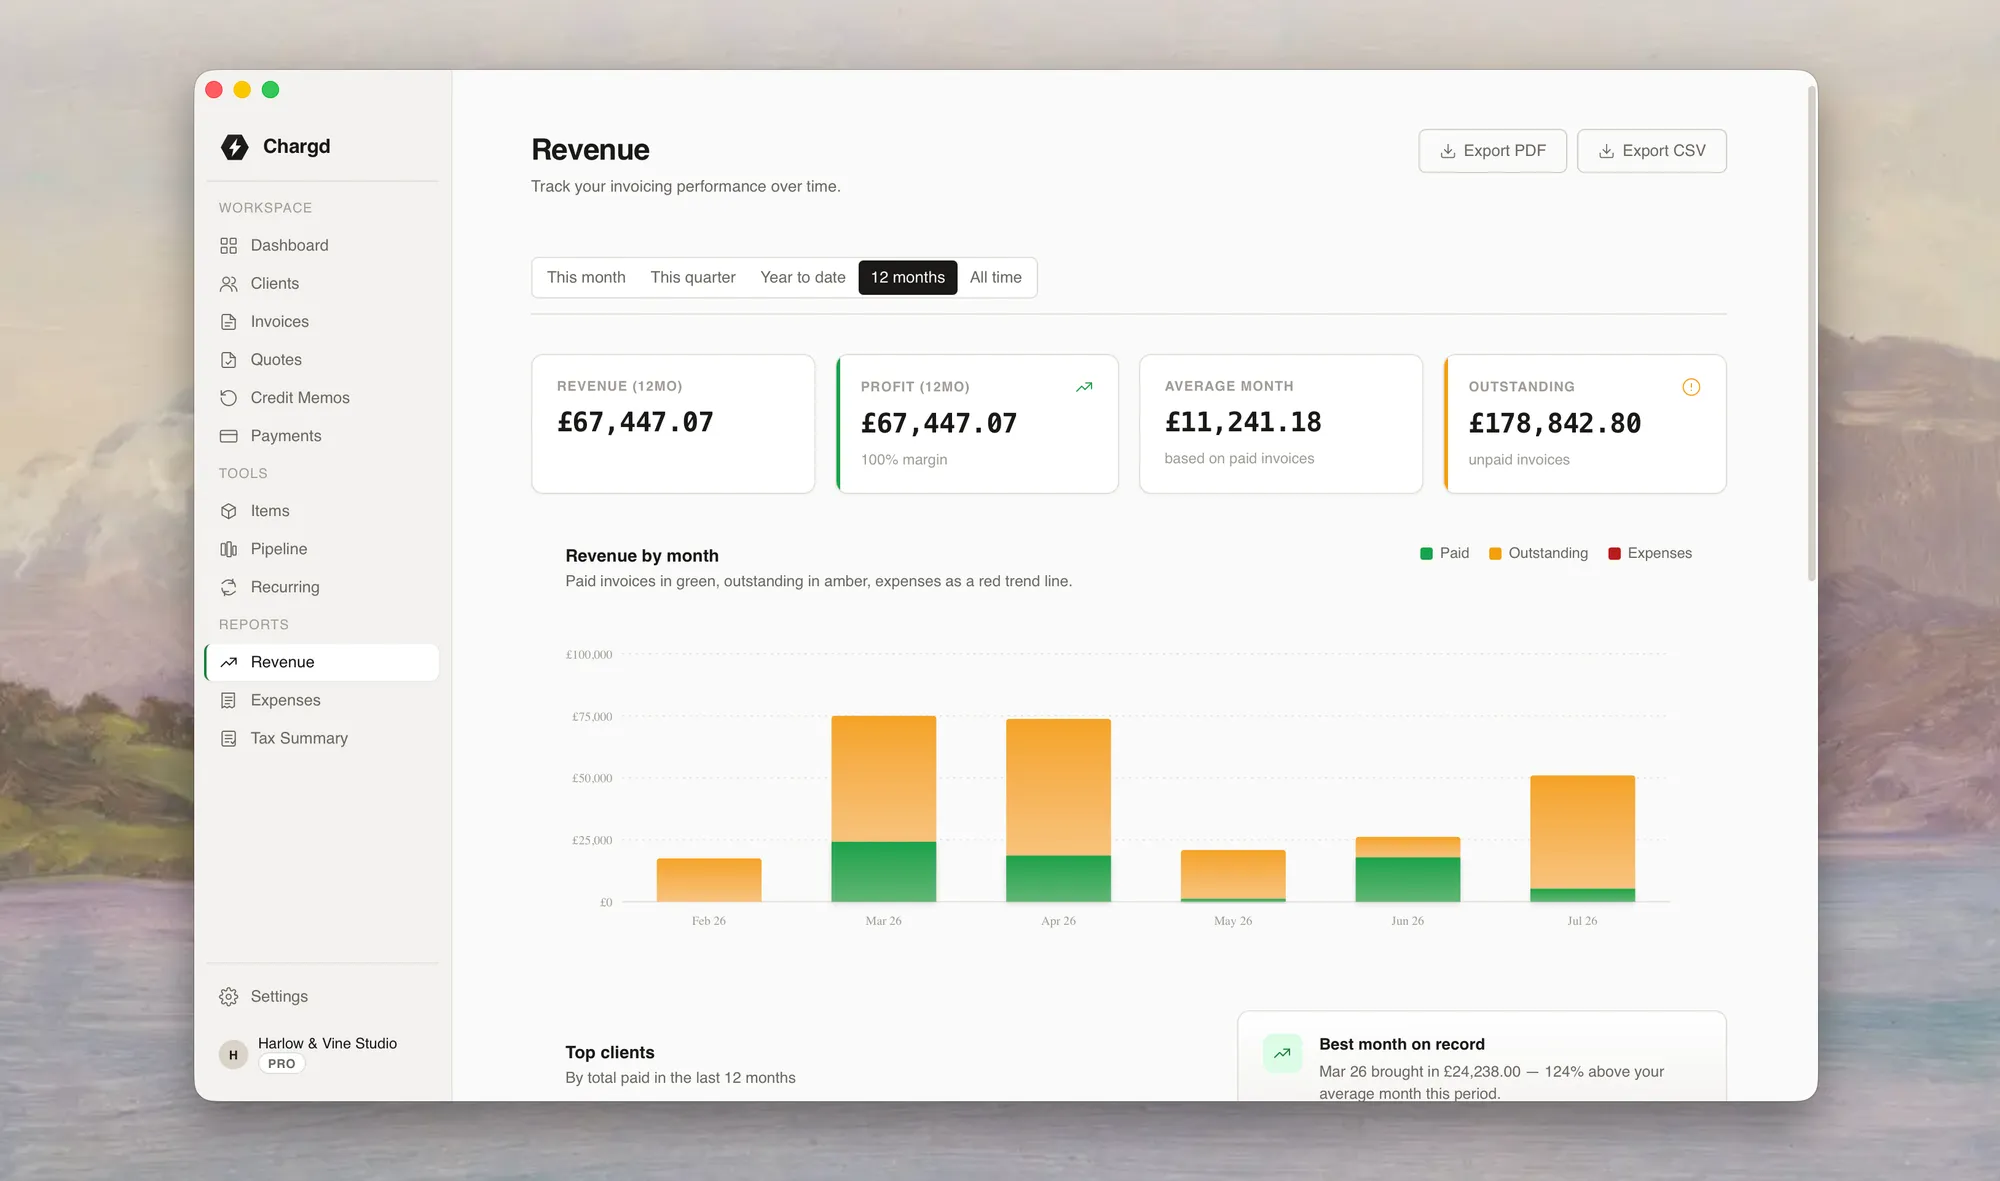Click the Settings gear icon
The width and height of the screenshot is (2000, 1181).
(229, 997)
